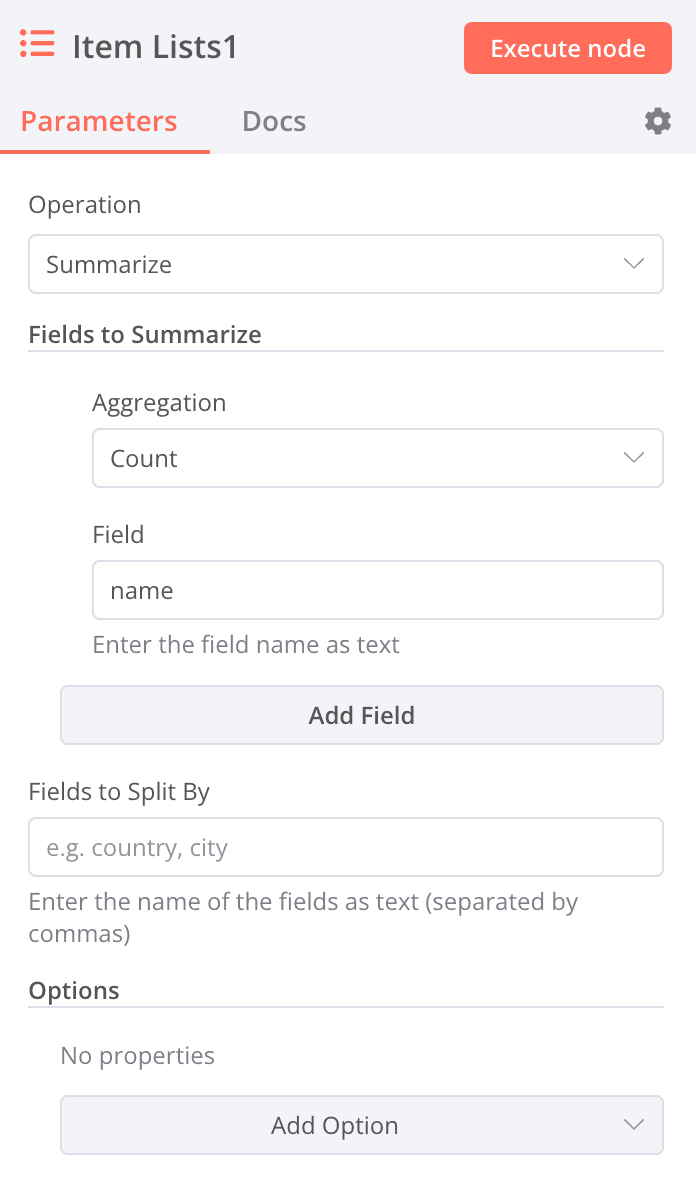Viewport: 696px width, 1188px height.
Task: Click the Fields to Summarize section heading
Action: coord(145,334)
